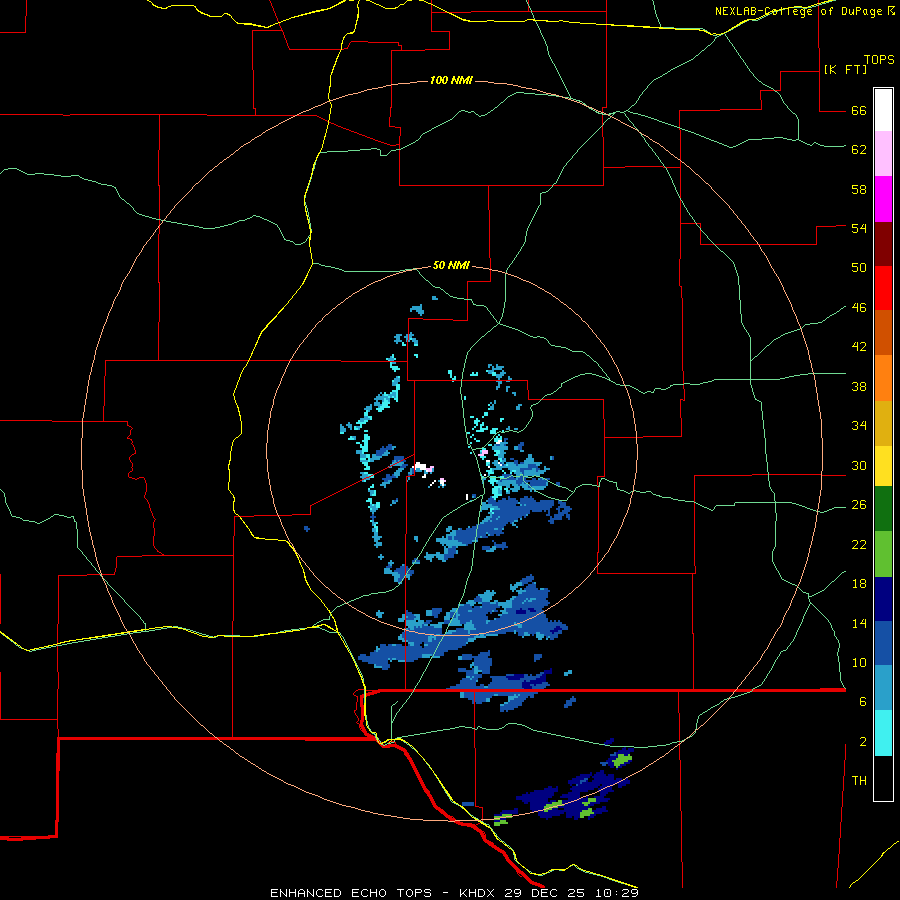Click the dark red maroon legend swatch
The width and height of the screenshot is (900, 900).
[x=883, y=244]
